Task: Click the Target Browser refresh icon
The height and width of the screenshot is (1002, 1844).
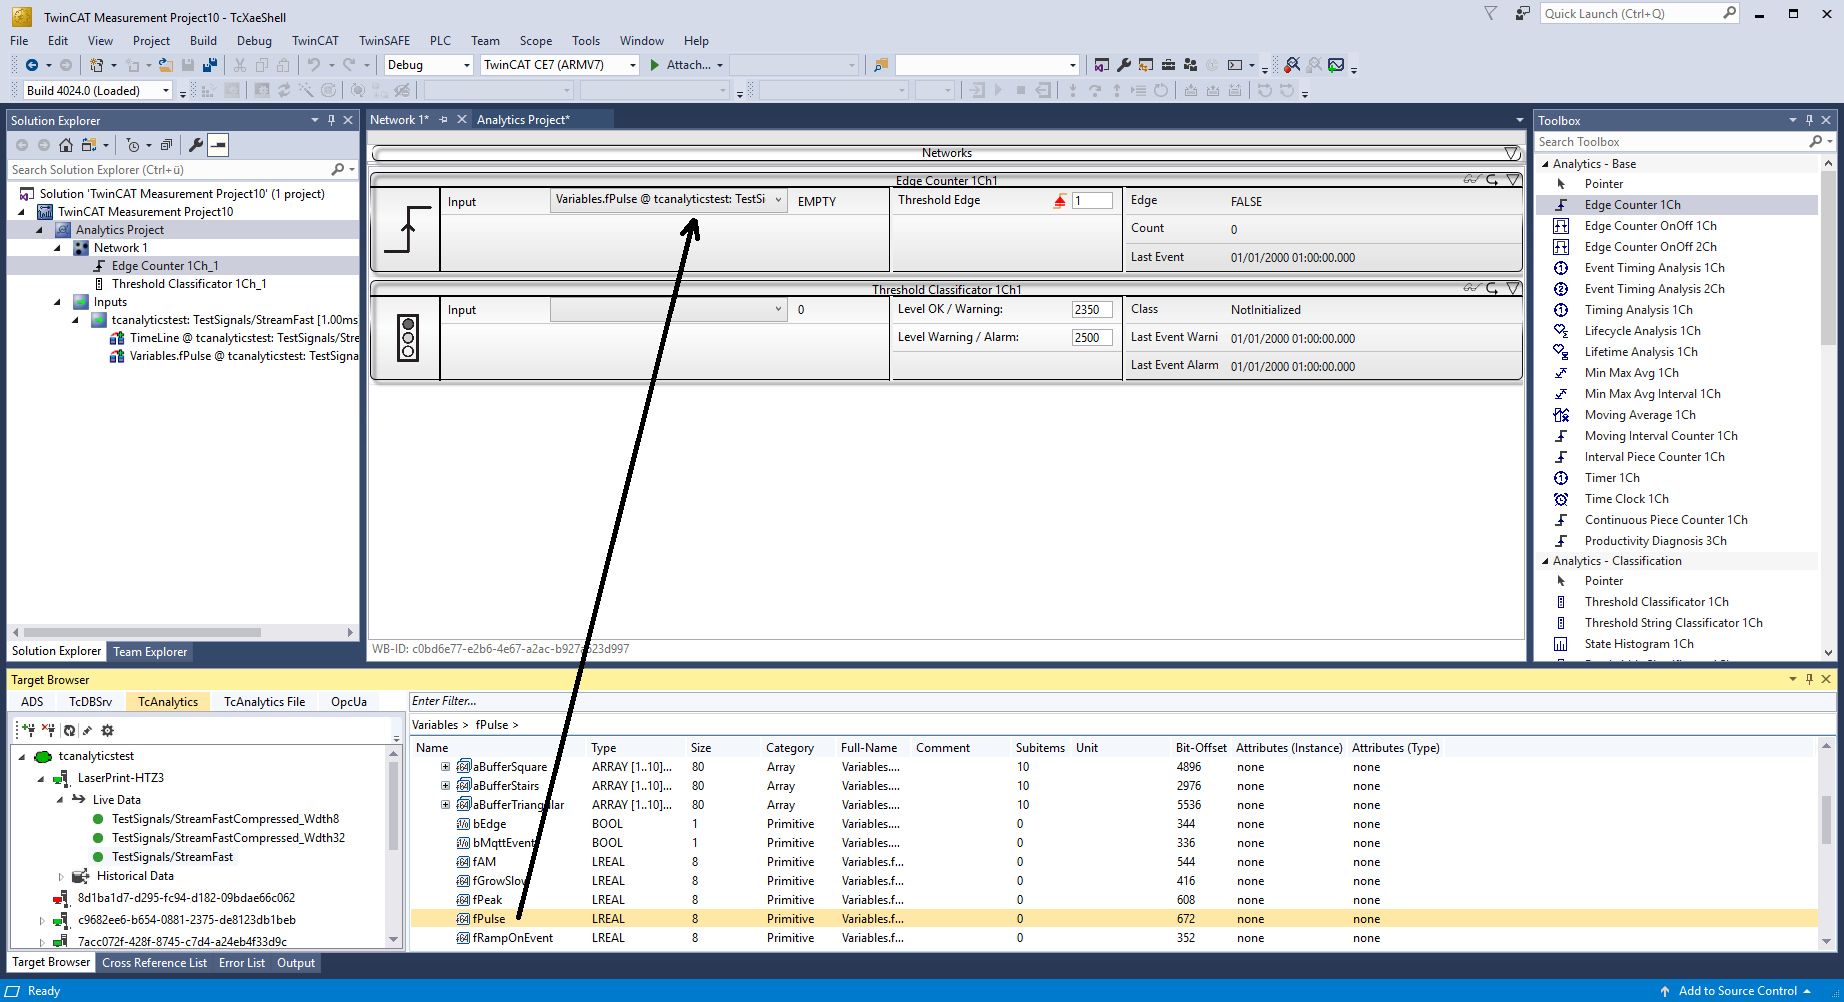Action: [69, 730]
